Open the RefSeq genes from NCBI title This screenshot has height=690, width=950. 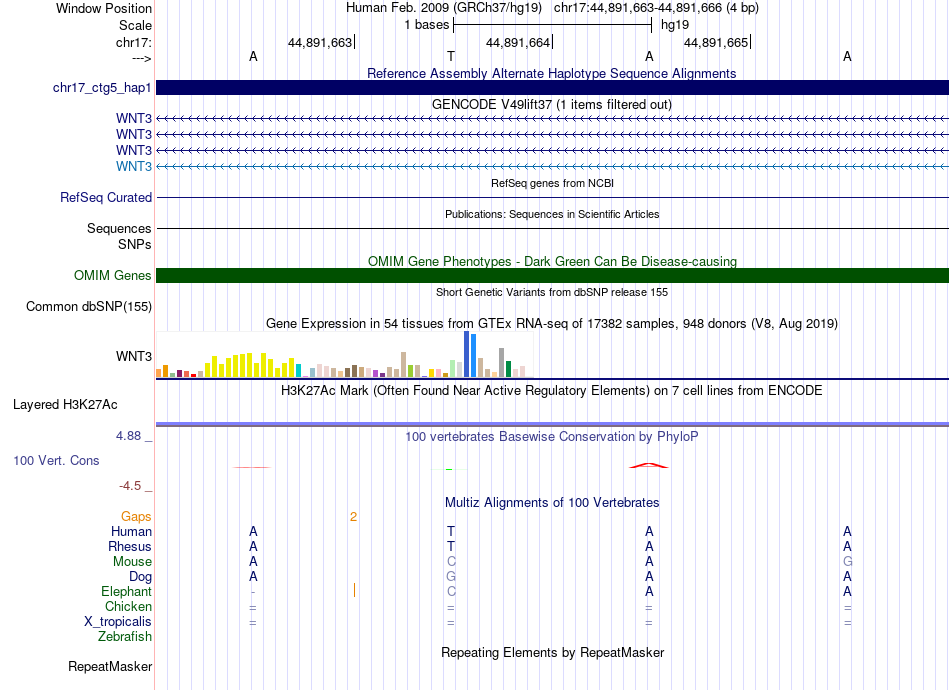552,183
